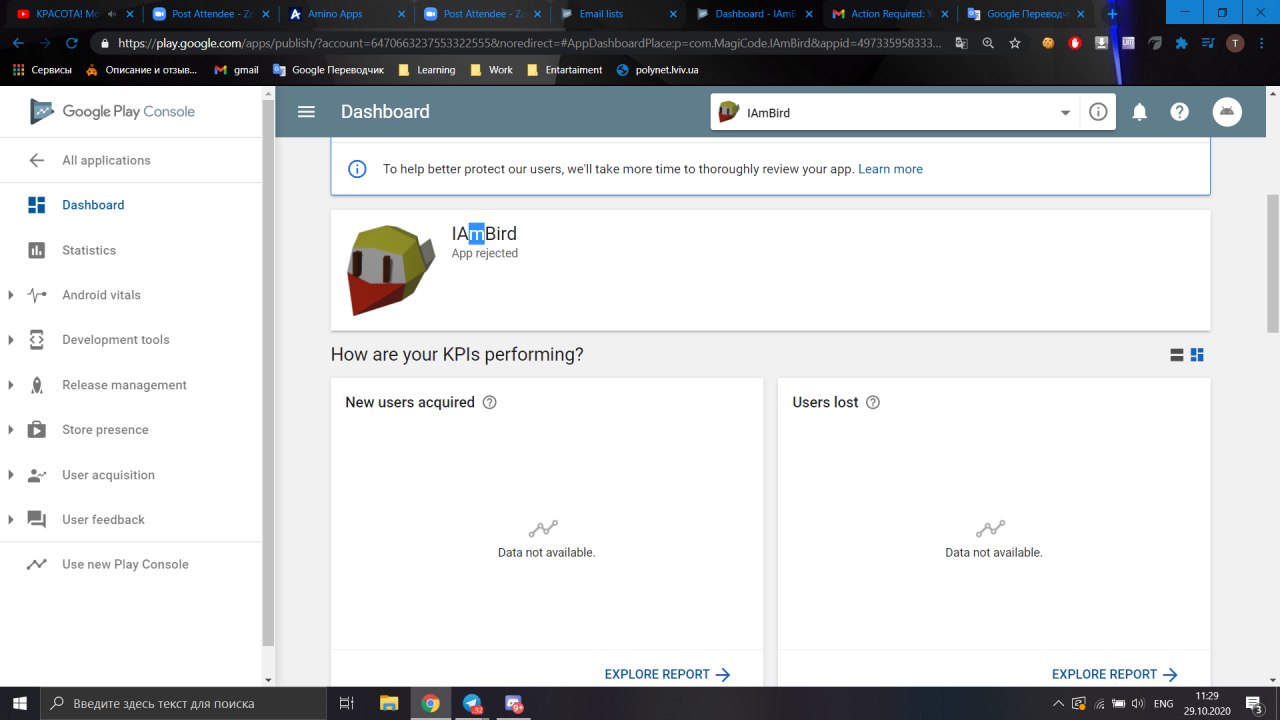This screenshot has width=1280, height=720.
Task: Open the download arrow extension
Action: point(1101,43)
